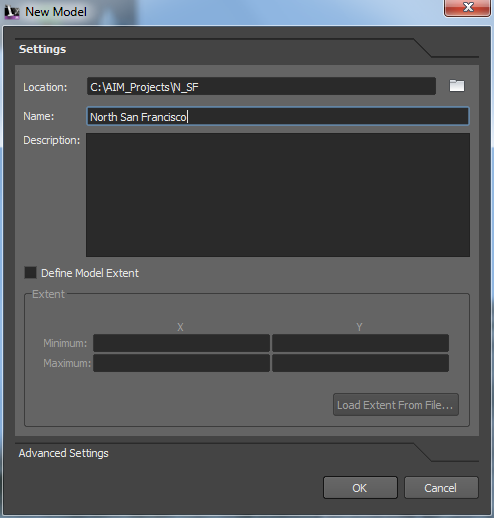Click the Description: label

52,140
